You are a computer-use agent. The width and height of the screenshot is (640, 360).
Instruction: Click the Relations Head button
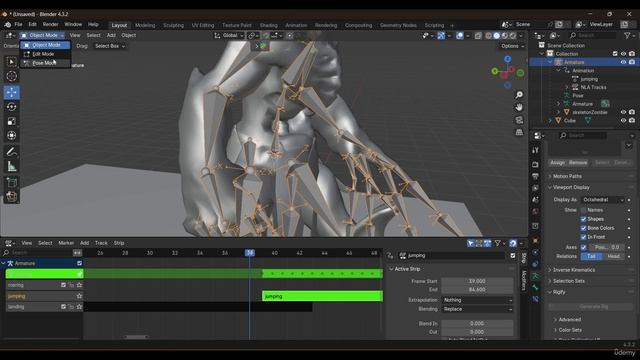click(613, 256)
